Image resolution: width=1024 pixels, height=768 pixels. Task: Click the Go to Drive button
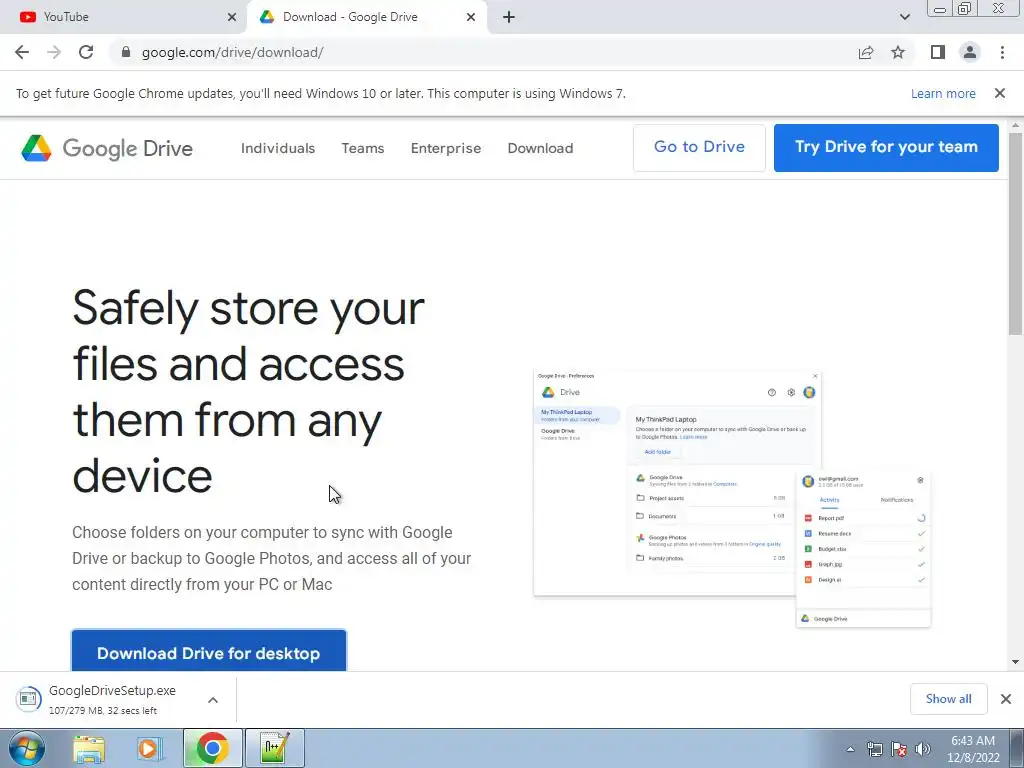coord(699,148)
